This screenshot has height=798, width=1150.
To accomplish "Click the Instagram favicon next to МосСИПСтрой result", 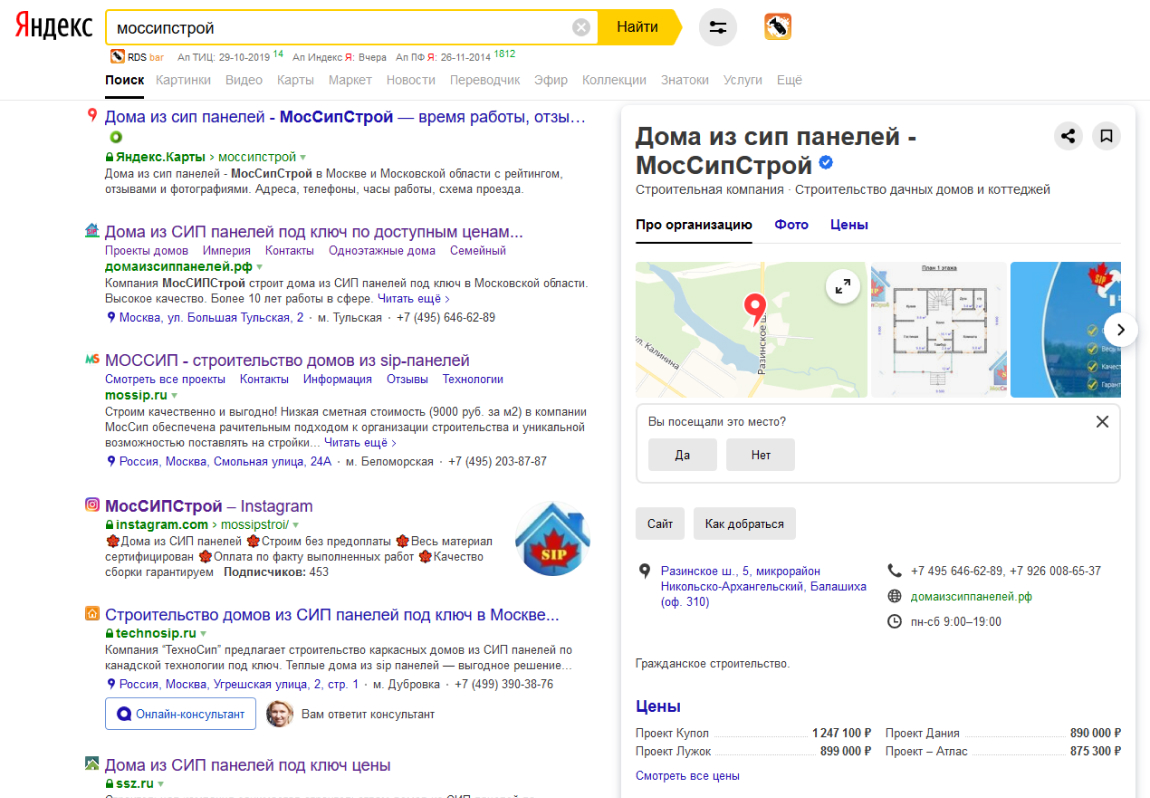I will pyautogui.click(x=92, y=505).
